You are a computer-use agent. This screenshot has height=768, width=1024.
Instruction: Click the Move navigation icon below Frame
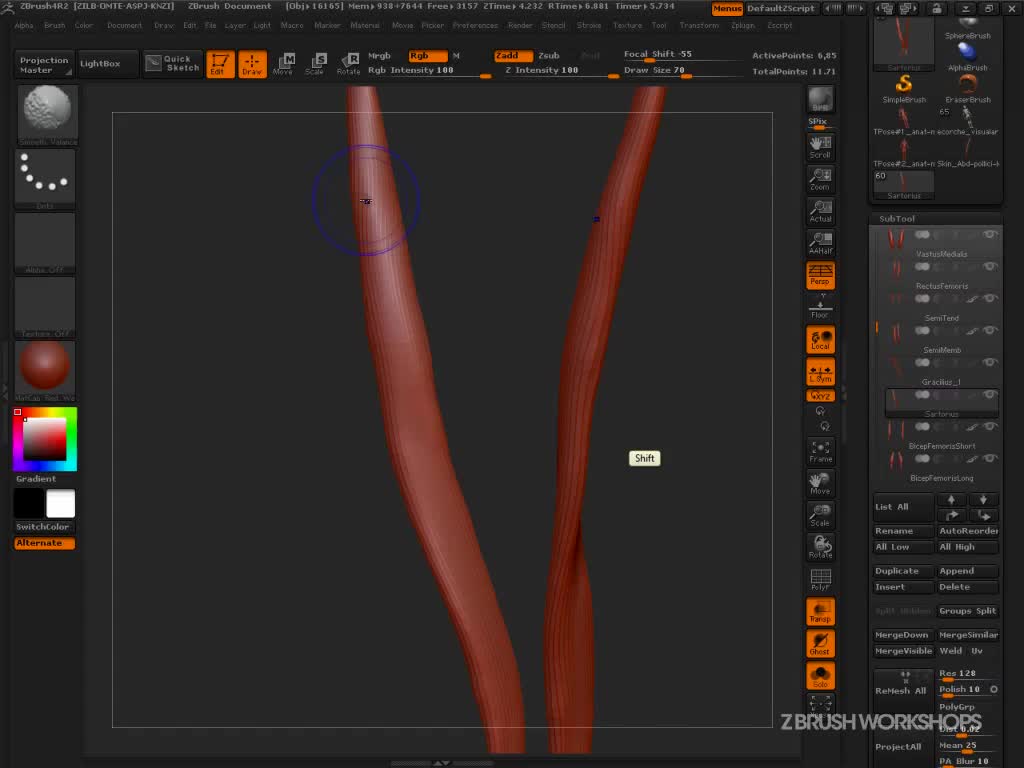[820, 483]
